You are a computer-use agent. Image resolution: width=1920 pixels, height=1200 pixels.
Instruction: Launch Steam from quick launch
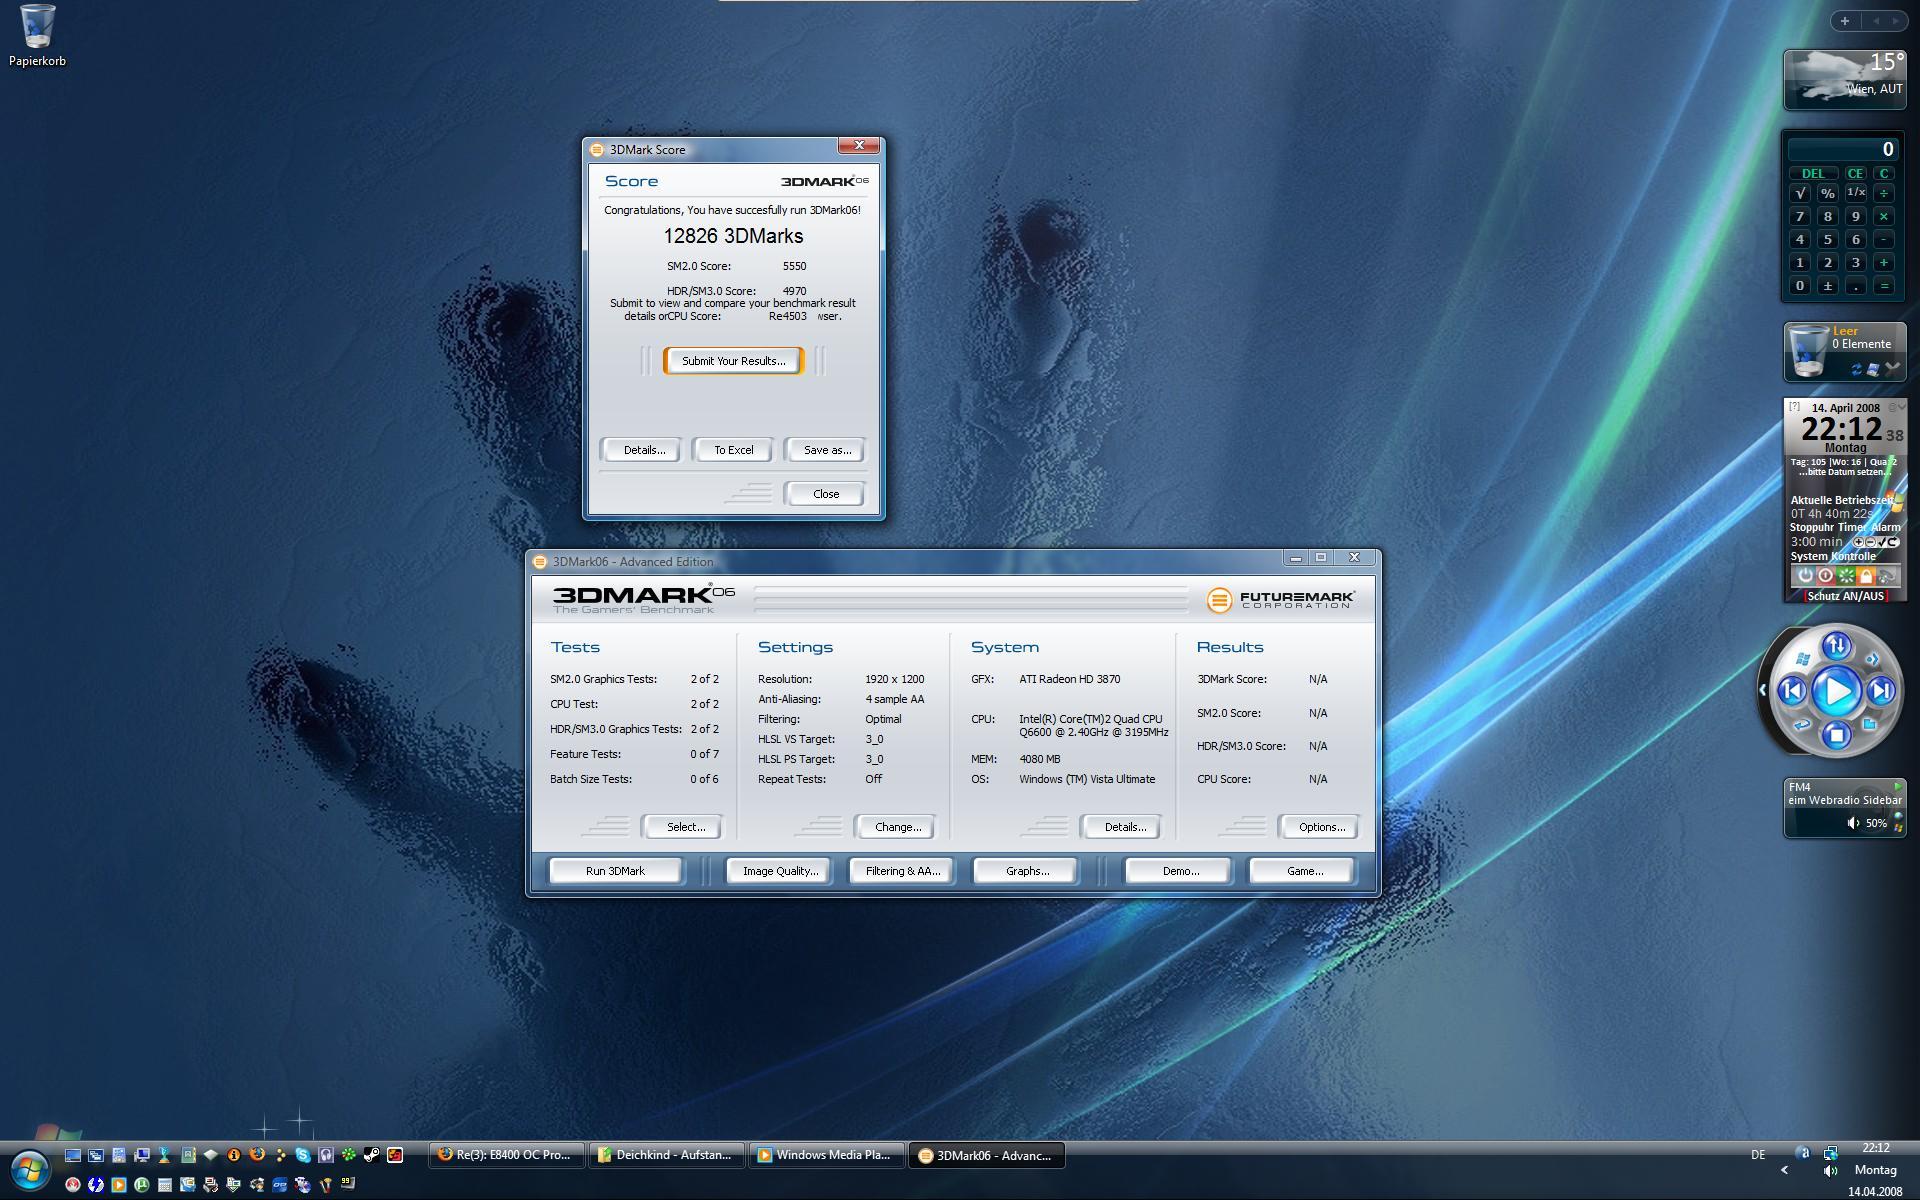pos(371,1154)
